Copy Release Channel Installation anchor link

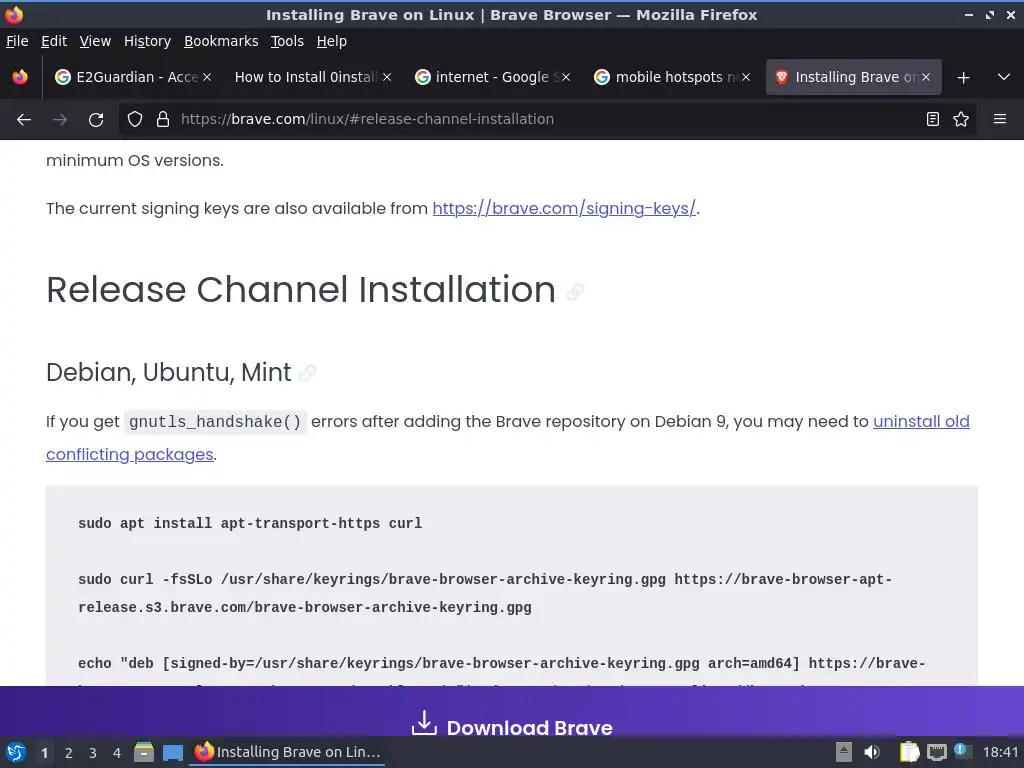point(575,292)
